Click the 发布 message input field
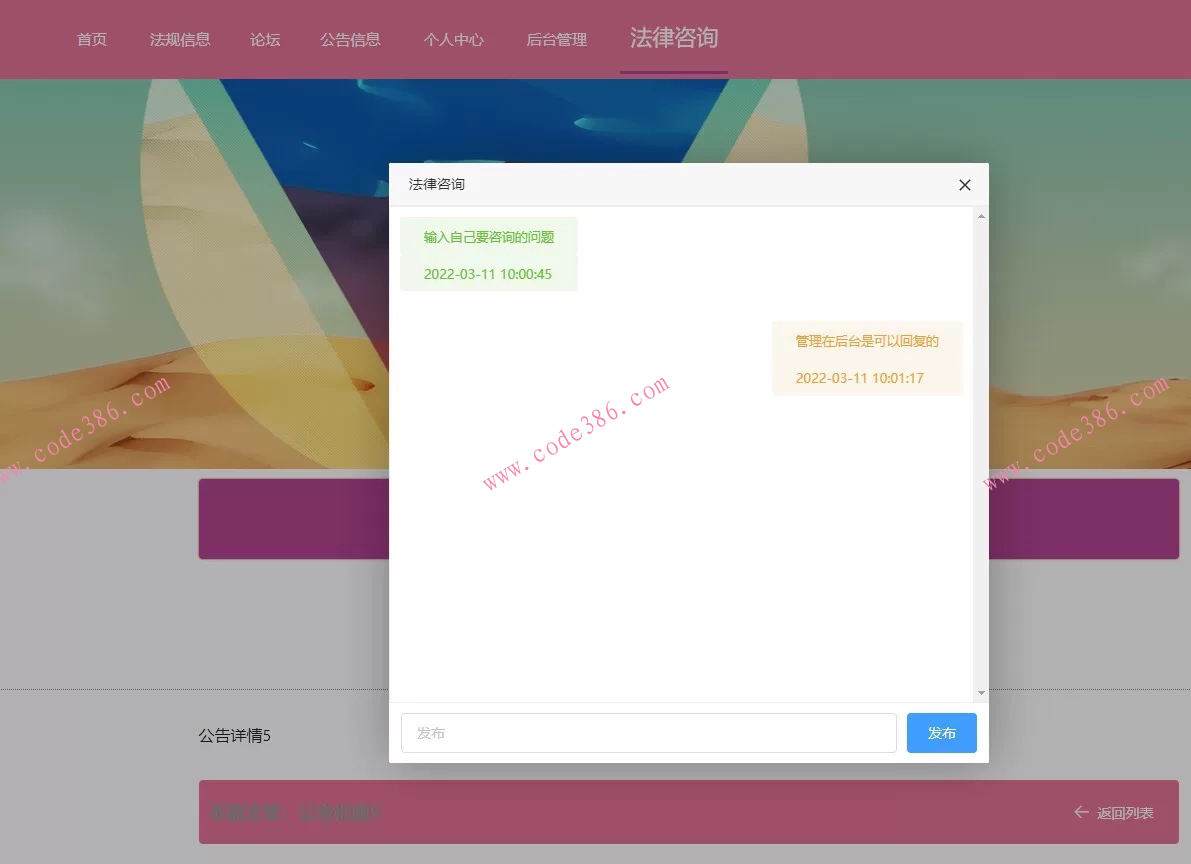The height and width of the screenshot is (864, 1191). [x=649, y=733]
